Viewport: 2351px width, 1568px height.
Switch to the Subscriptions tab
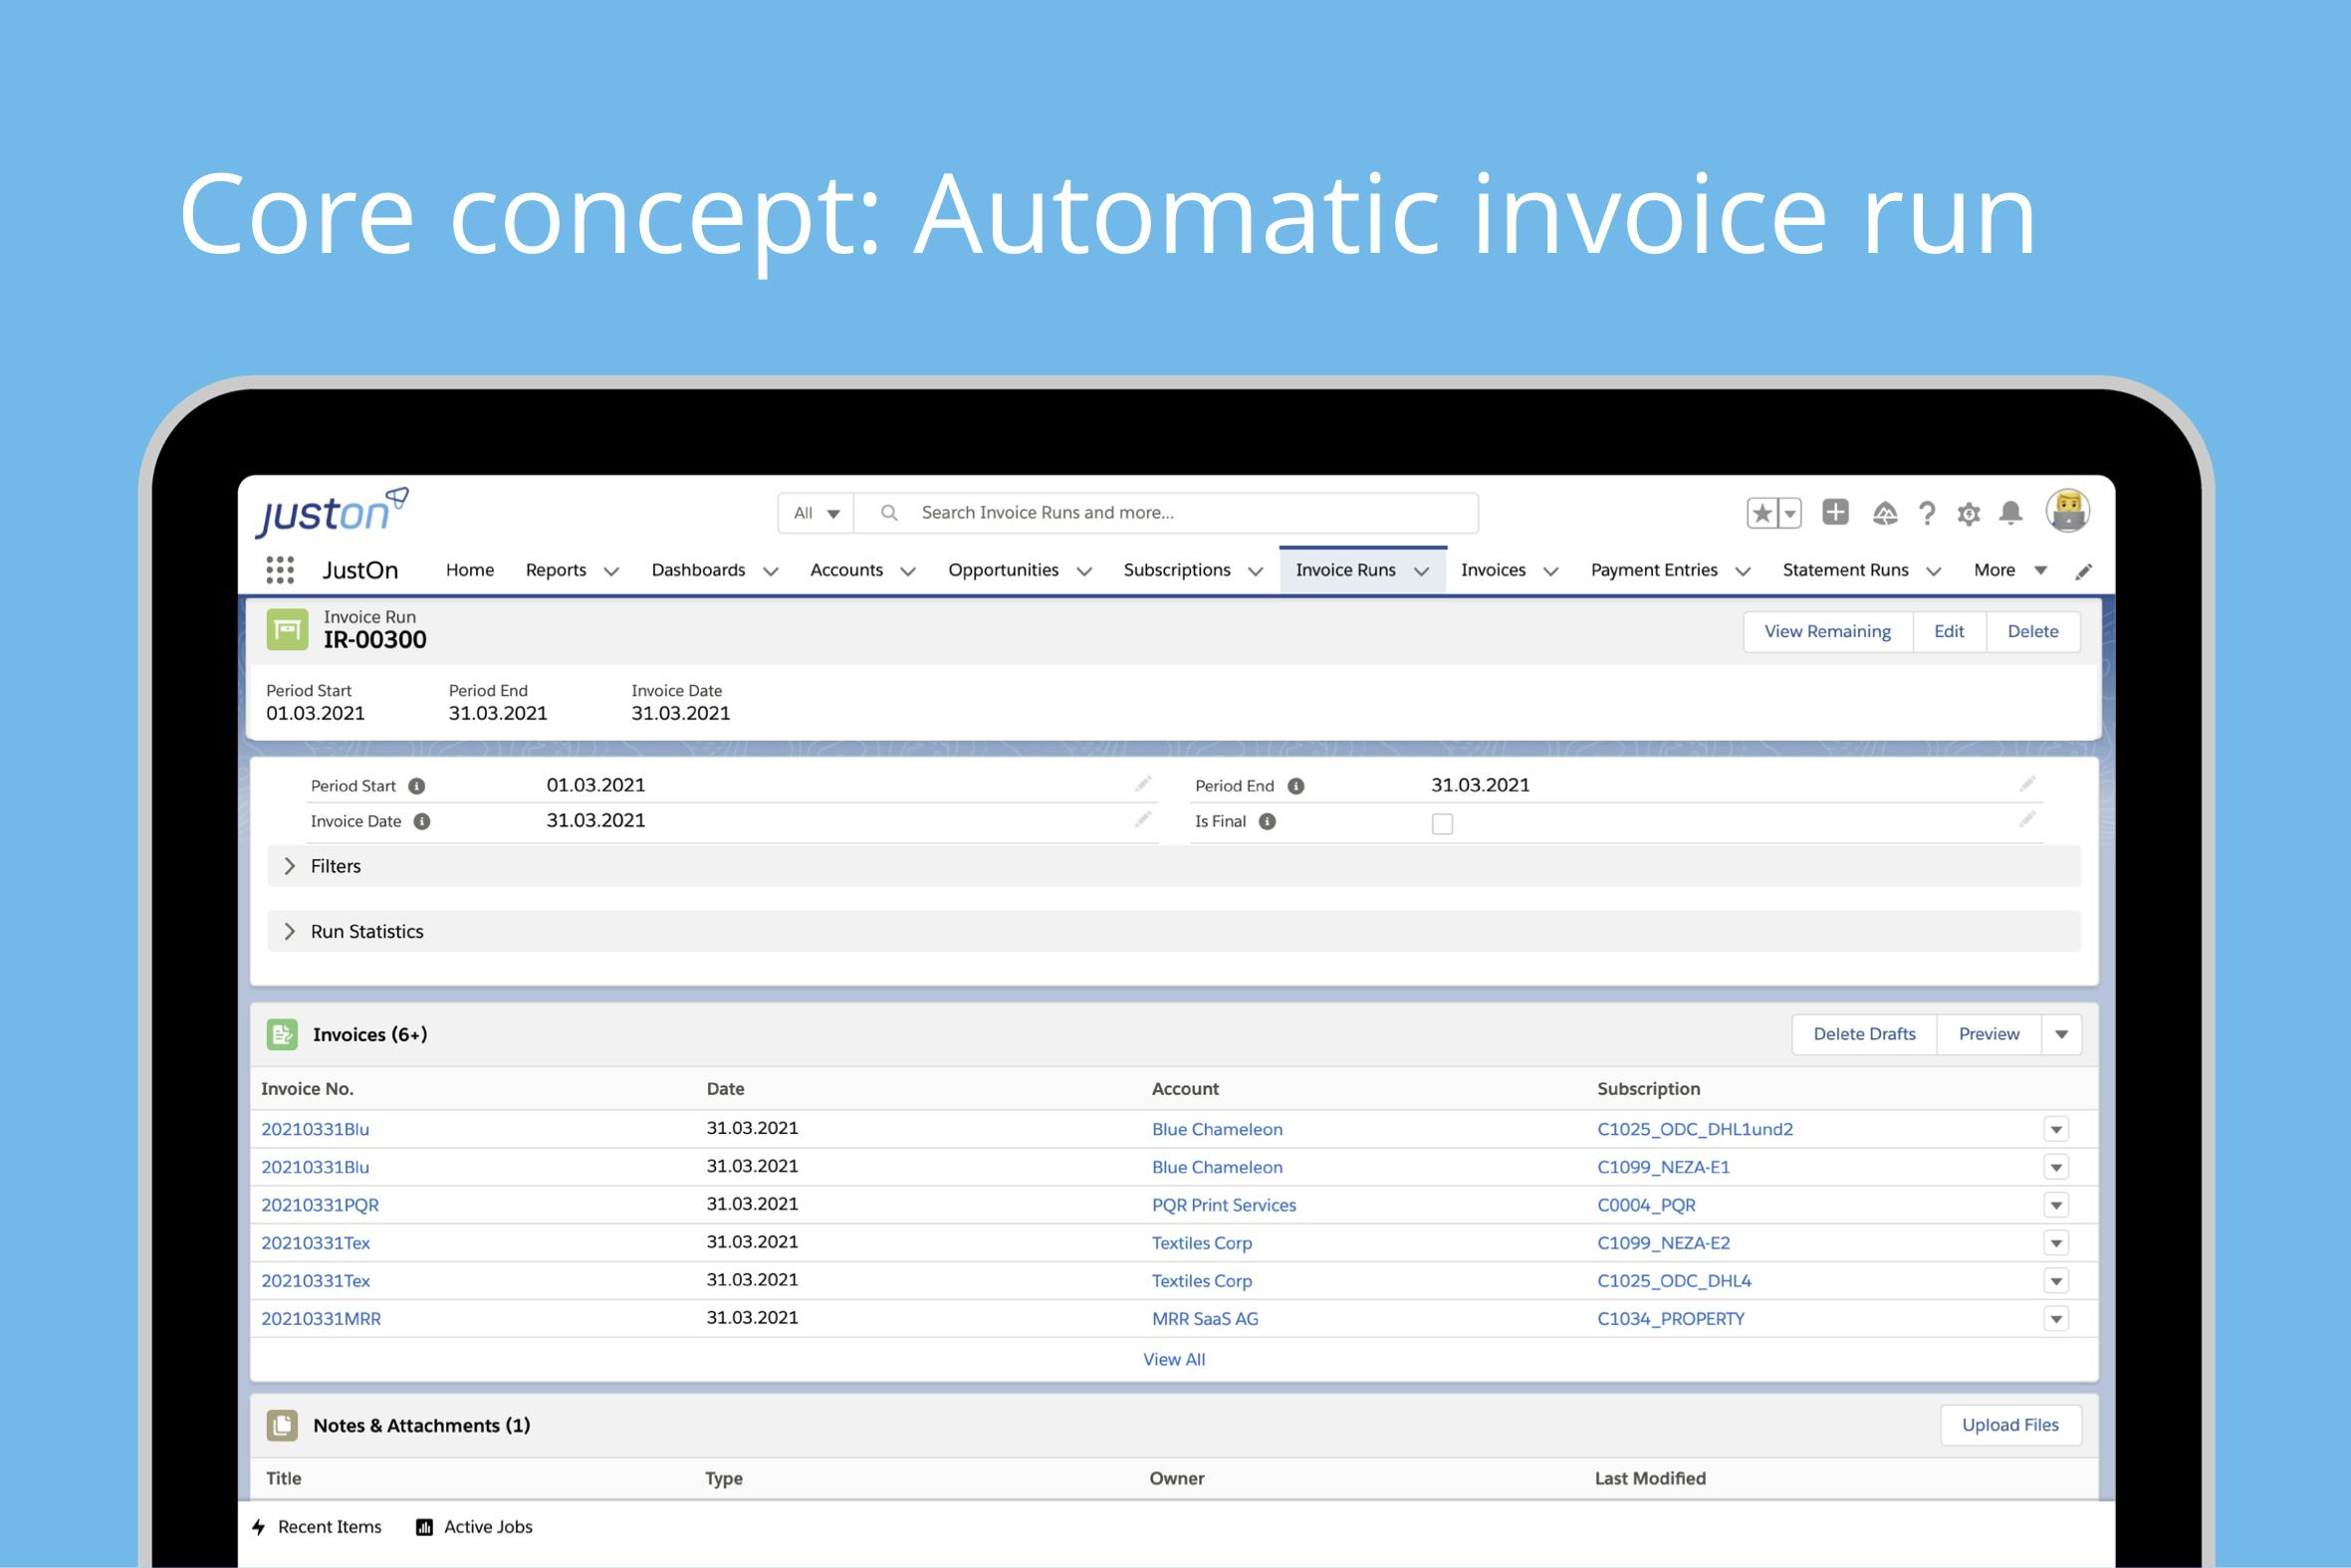pos(1177,569)
